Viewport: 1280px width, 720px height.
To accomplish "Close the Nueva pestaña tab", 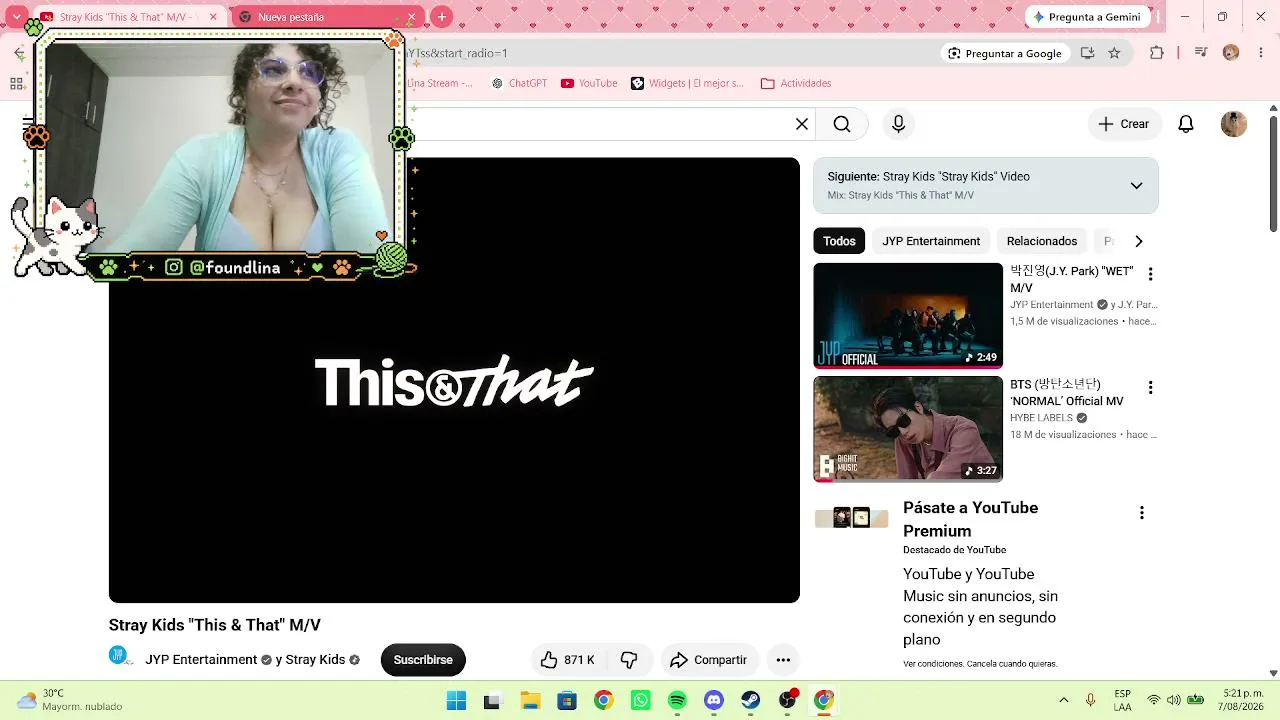I will click(x=411, y=17).
